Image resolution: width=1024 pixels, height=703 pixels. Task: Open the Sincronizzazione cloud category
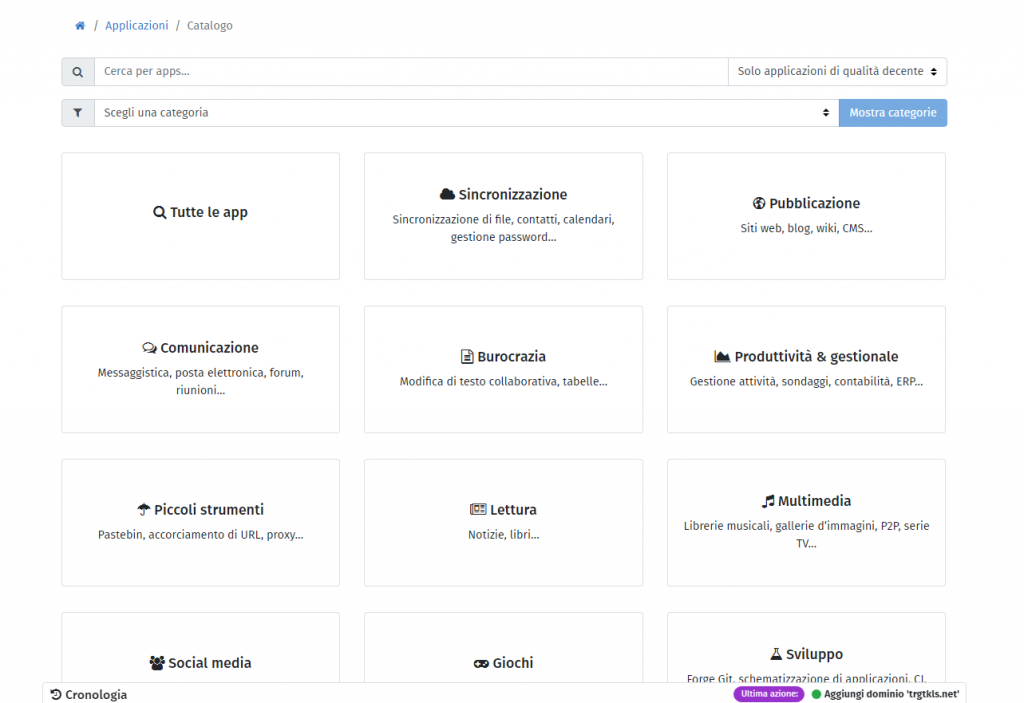[x=503, y=216]
